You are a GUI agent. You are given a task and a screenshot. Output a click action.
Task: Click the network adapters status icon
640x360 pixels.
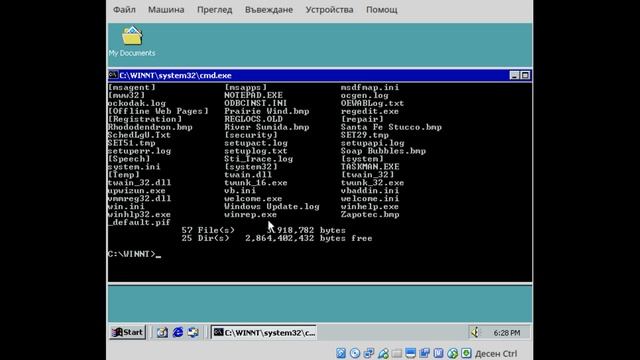[x=369, y=353]
